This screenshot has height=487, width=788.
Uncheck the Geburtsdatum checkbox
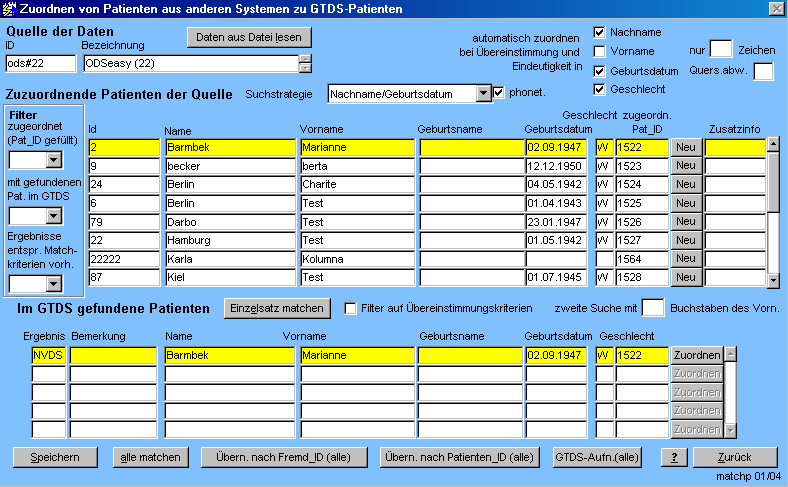pyautogui.click(x=599, y=71)
